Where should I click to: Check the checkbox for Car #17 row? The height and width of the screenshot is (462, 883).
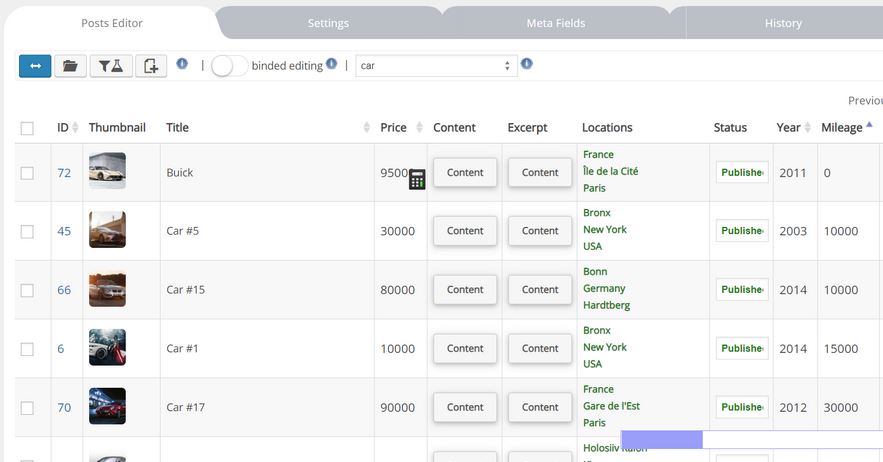pyautogui.click(x=27, y=408)
